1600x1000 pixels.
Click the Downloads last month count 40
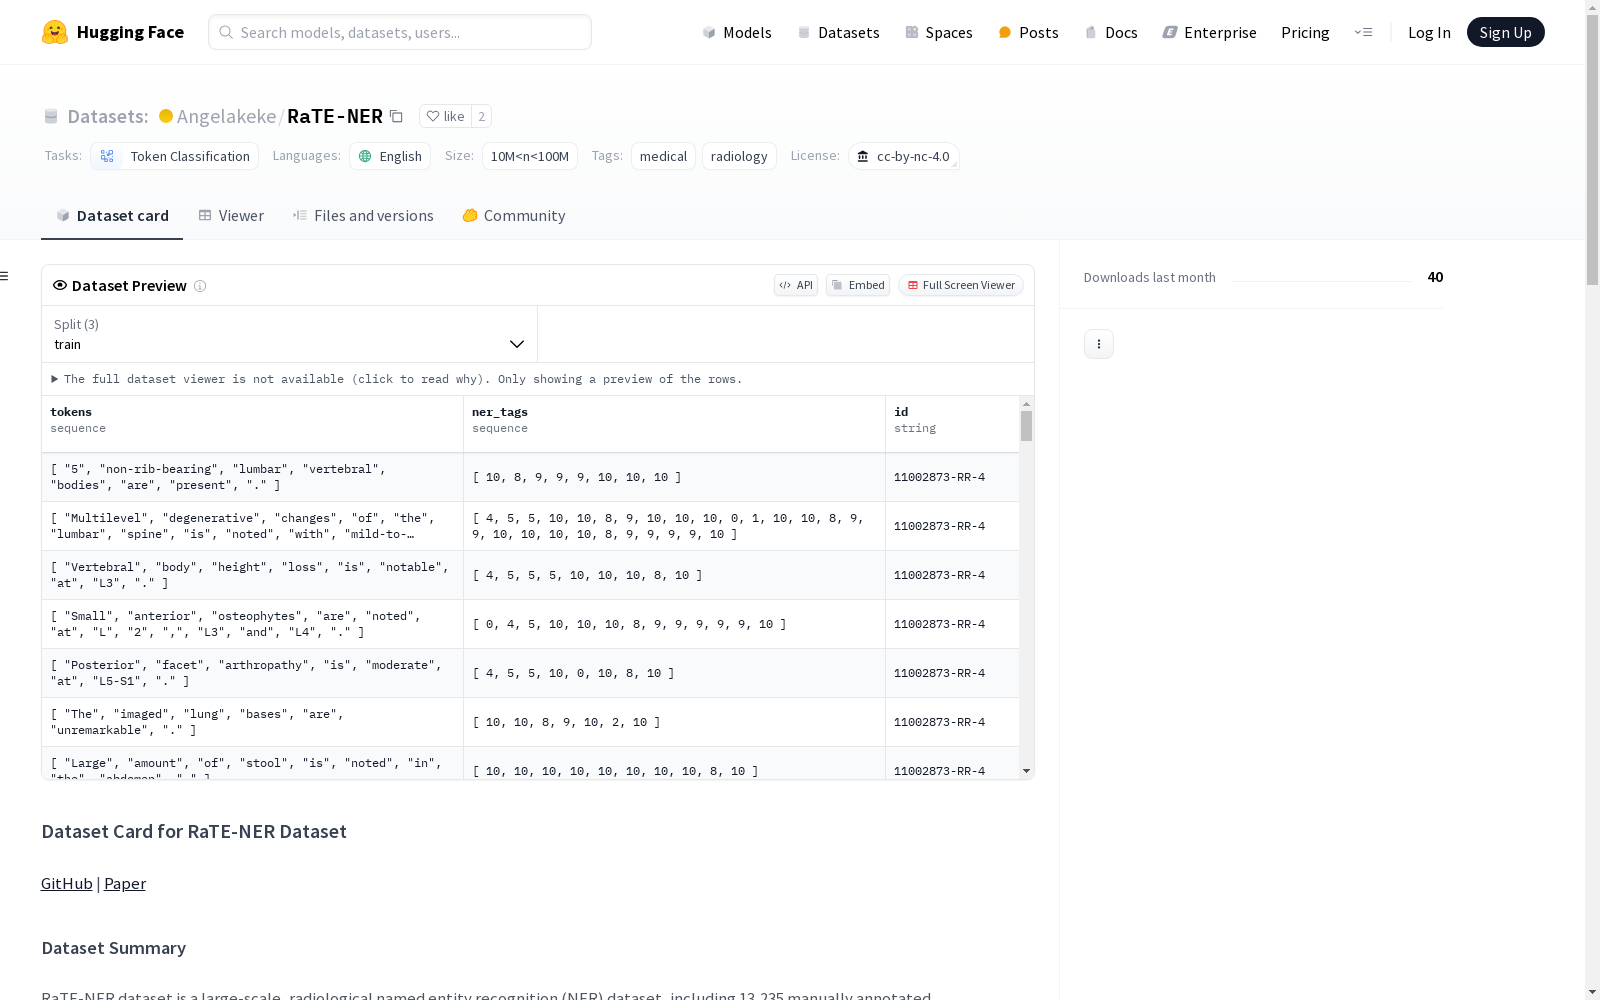[x=1435, y=277]
